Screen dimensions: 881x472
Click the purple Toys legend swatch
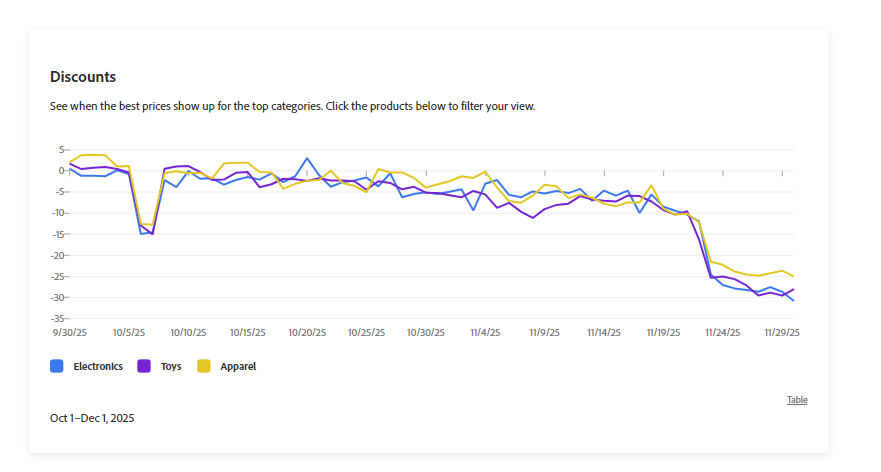144,366
